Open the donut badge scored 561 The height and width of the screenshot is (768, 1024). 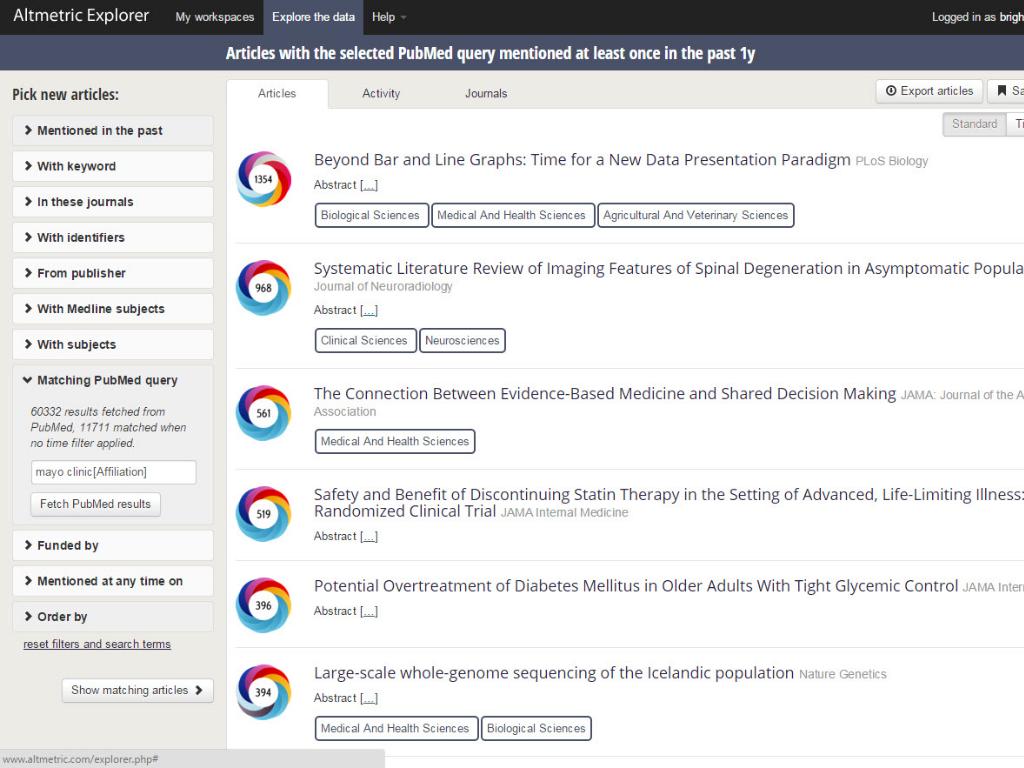(263, 413)
